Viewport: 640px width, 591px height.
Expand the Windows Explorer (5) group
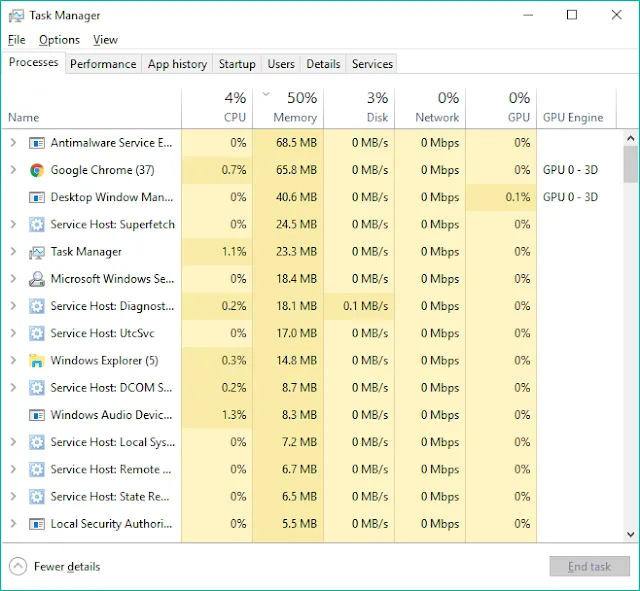point(13,360)
